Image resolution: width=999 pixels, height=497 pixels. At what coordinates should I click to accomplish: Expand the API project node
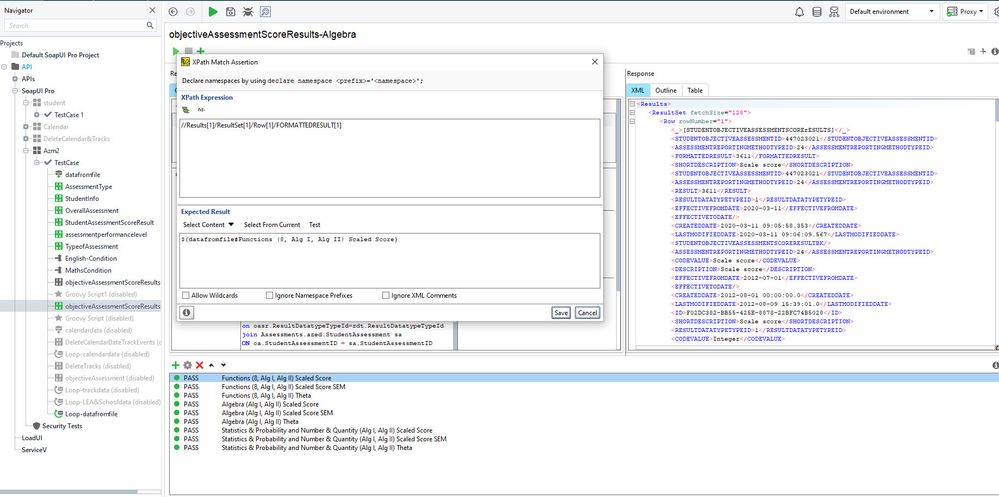5,67
